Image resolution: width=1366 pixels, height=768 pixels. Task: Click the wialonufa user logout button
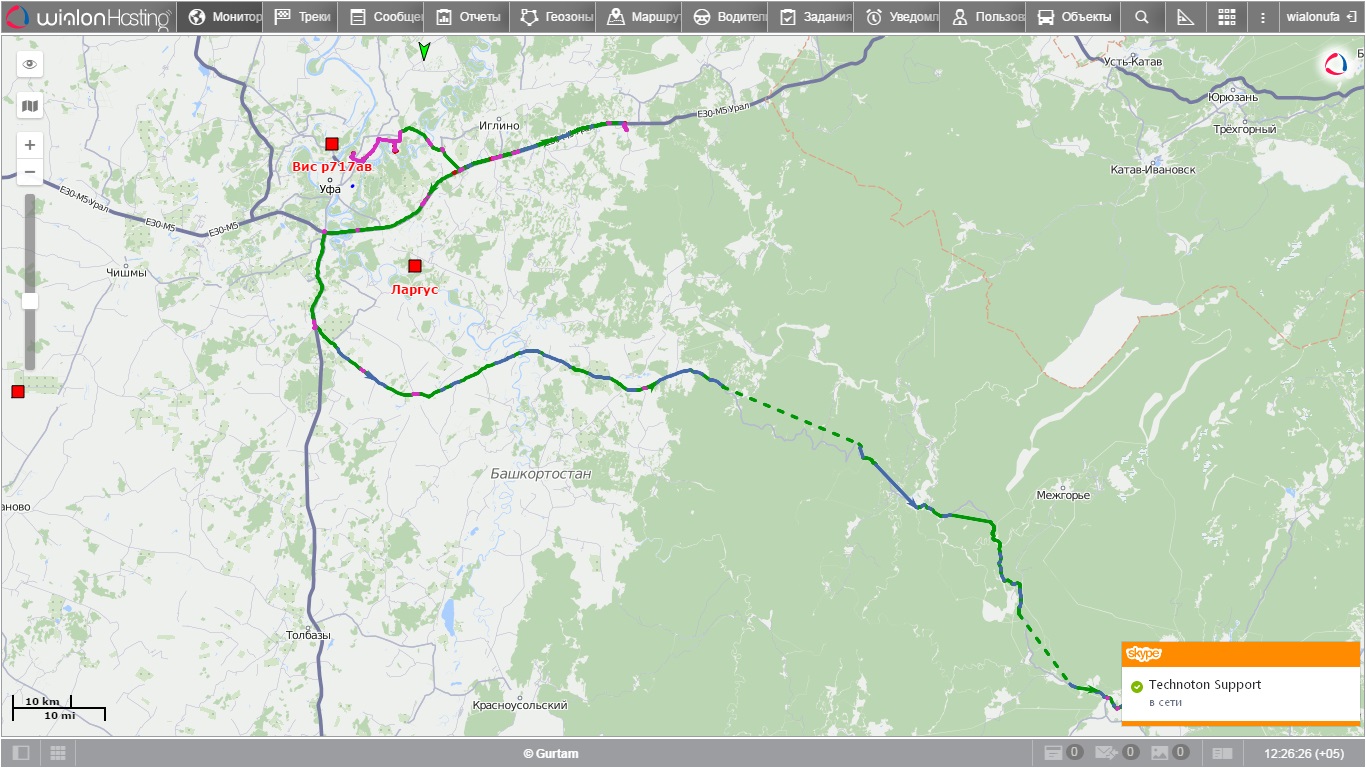[1321, 17]
